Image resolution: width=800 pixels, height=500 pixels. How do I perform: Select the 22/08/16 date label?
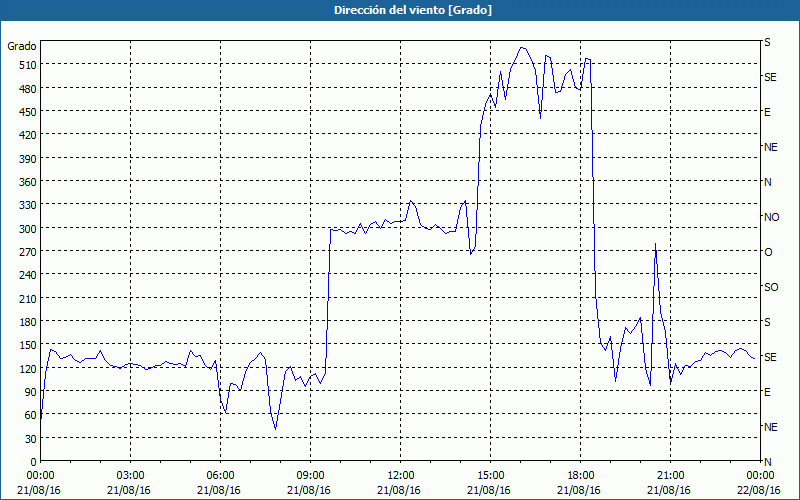759,490
